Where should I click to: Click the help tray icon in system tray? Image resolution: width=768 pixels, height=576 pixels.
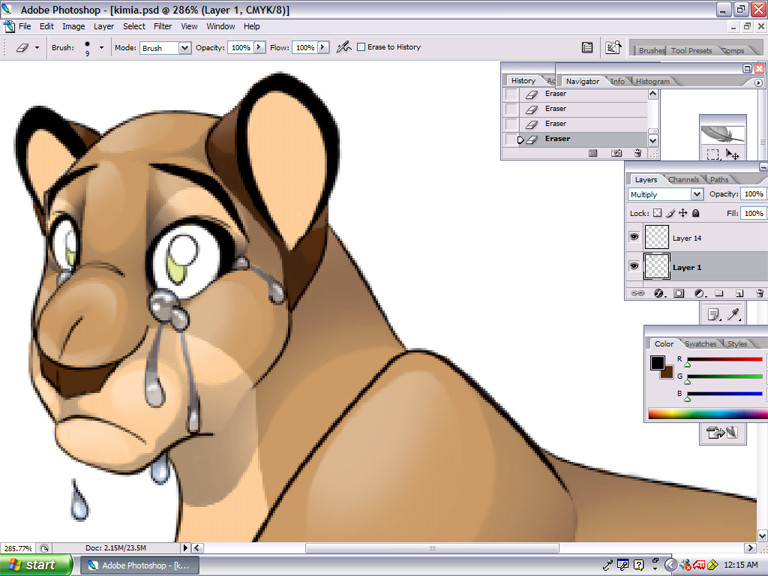click(639, 565)
